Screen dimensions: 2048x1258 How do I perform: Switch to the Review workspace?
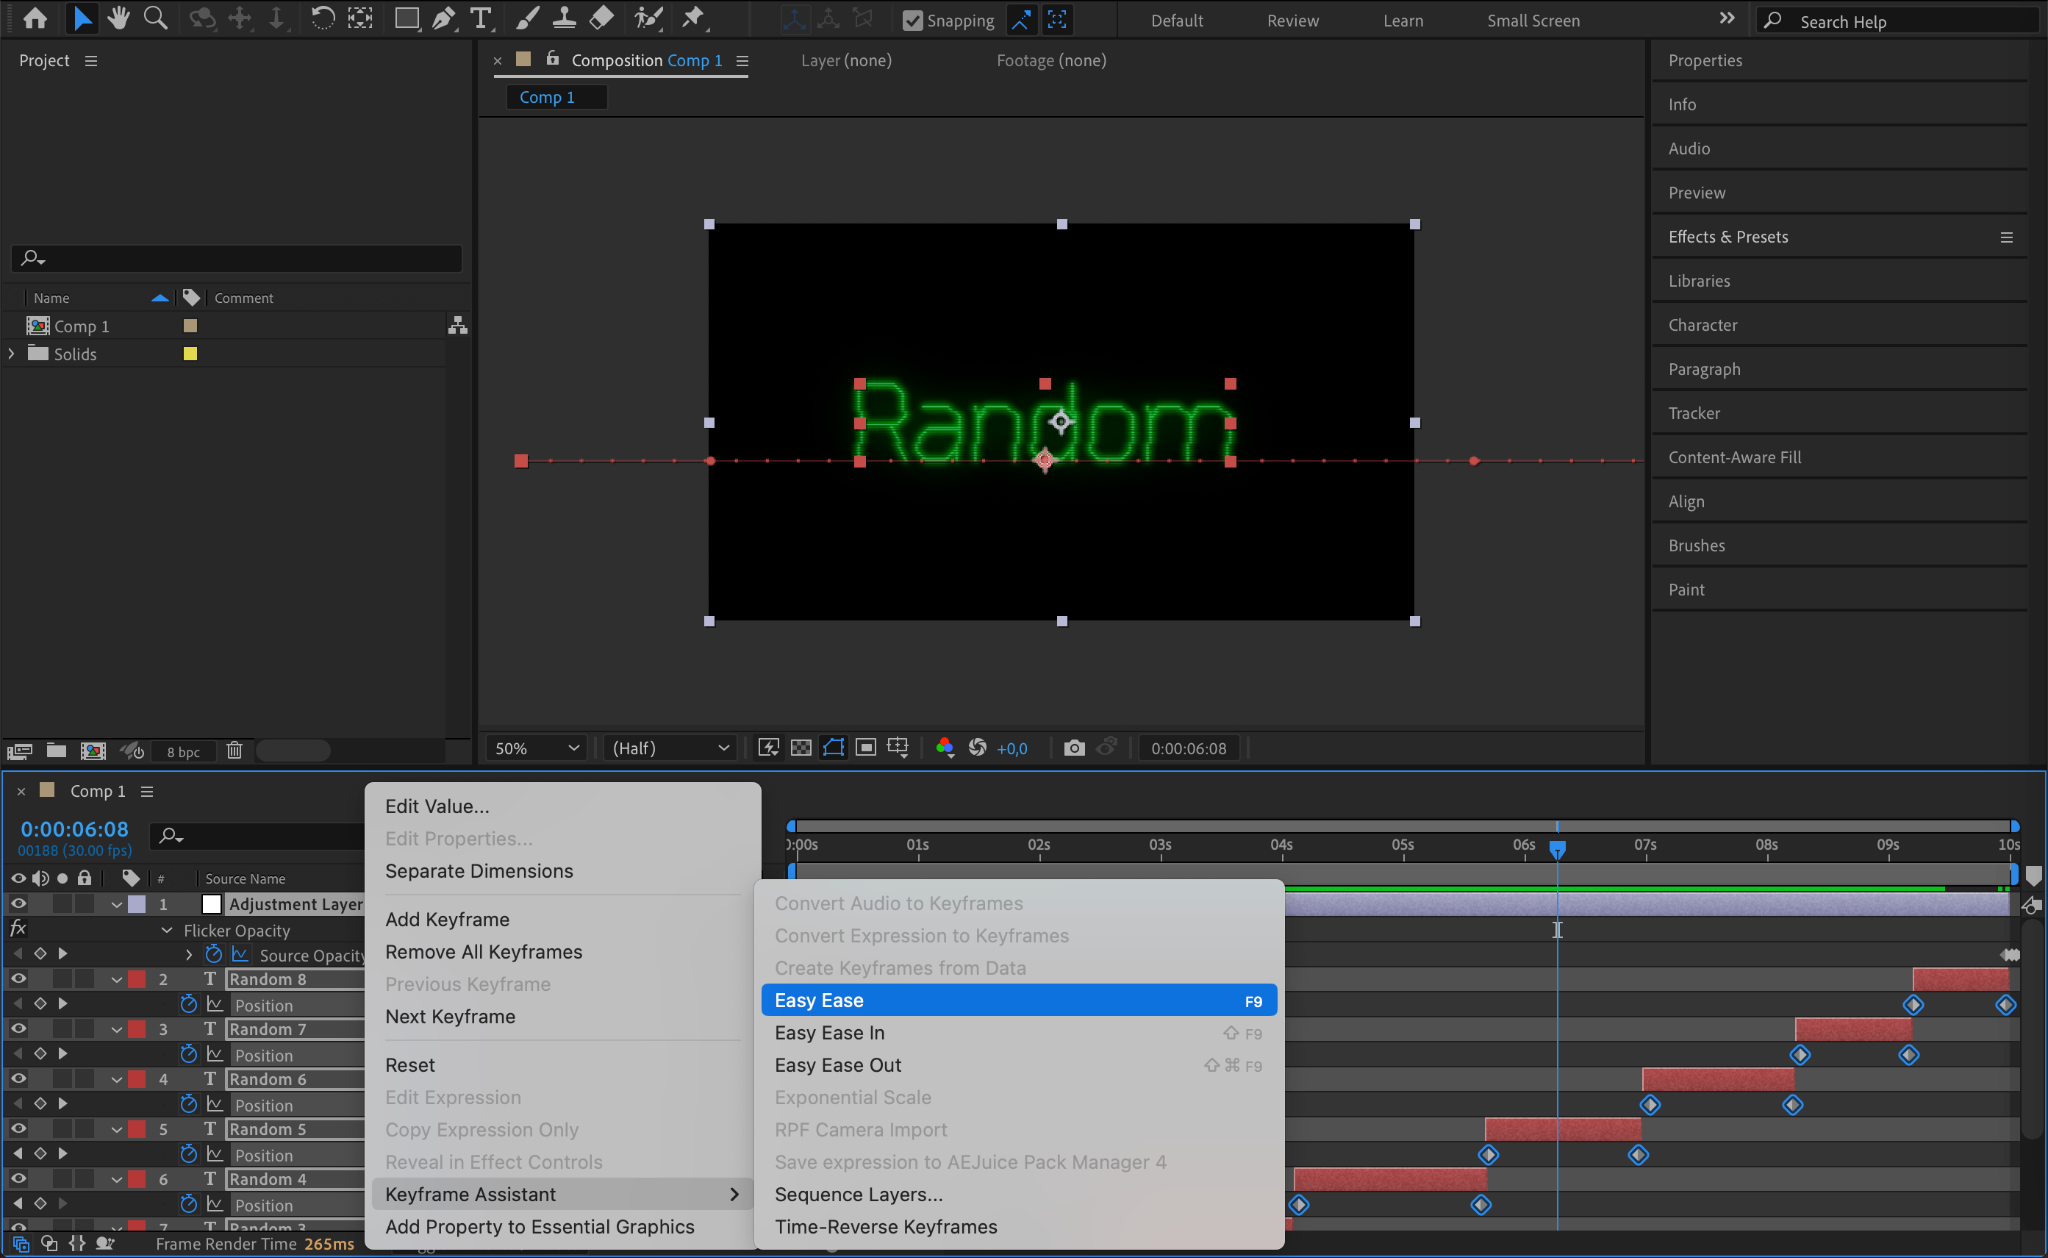tap(1292, 21)
